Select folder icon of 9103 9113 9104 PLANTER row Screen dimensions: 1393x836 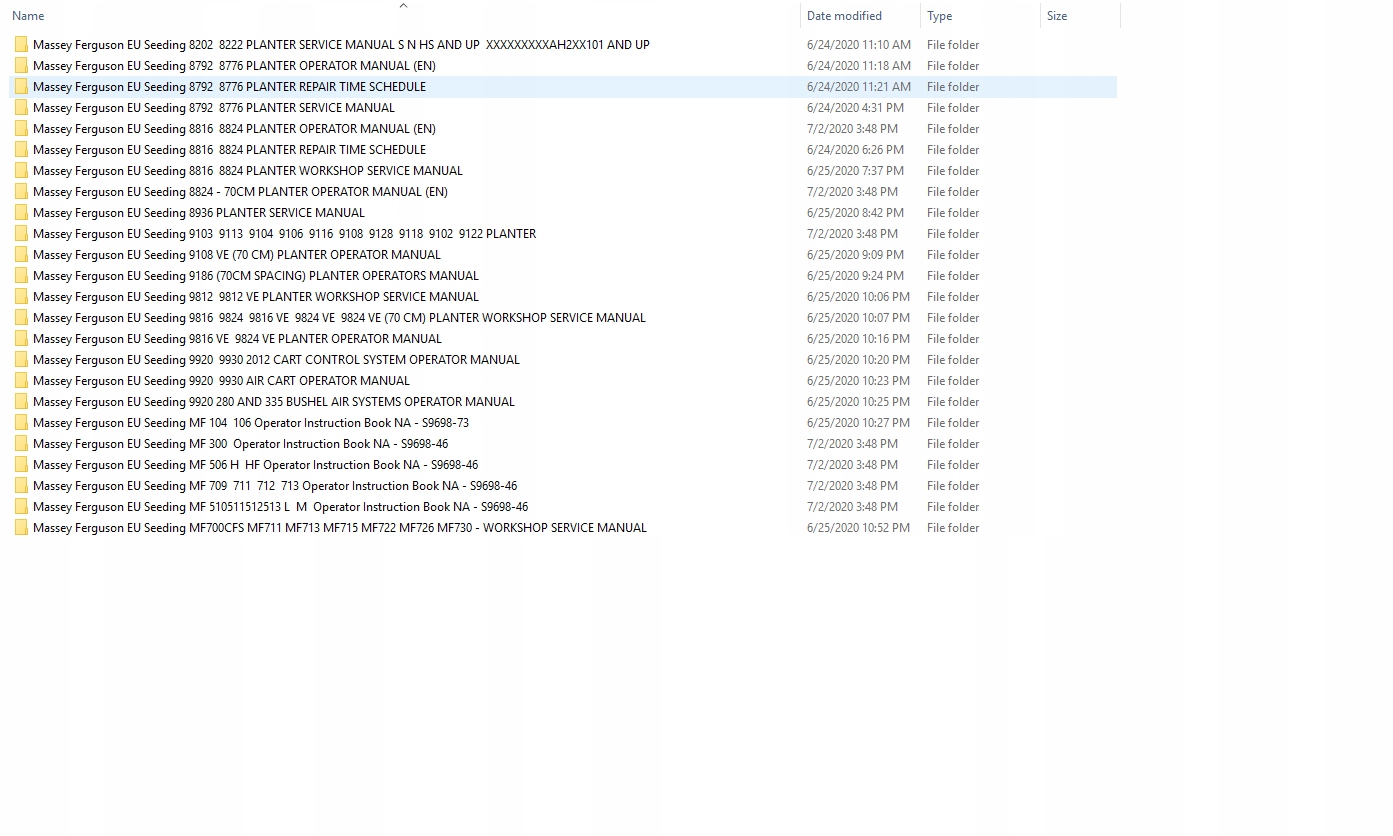pyautogui.click(x=21, y=234)
